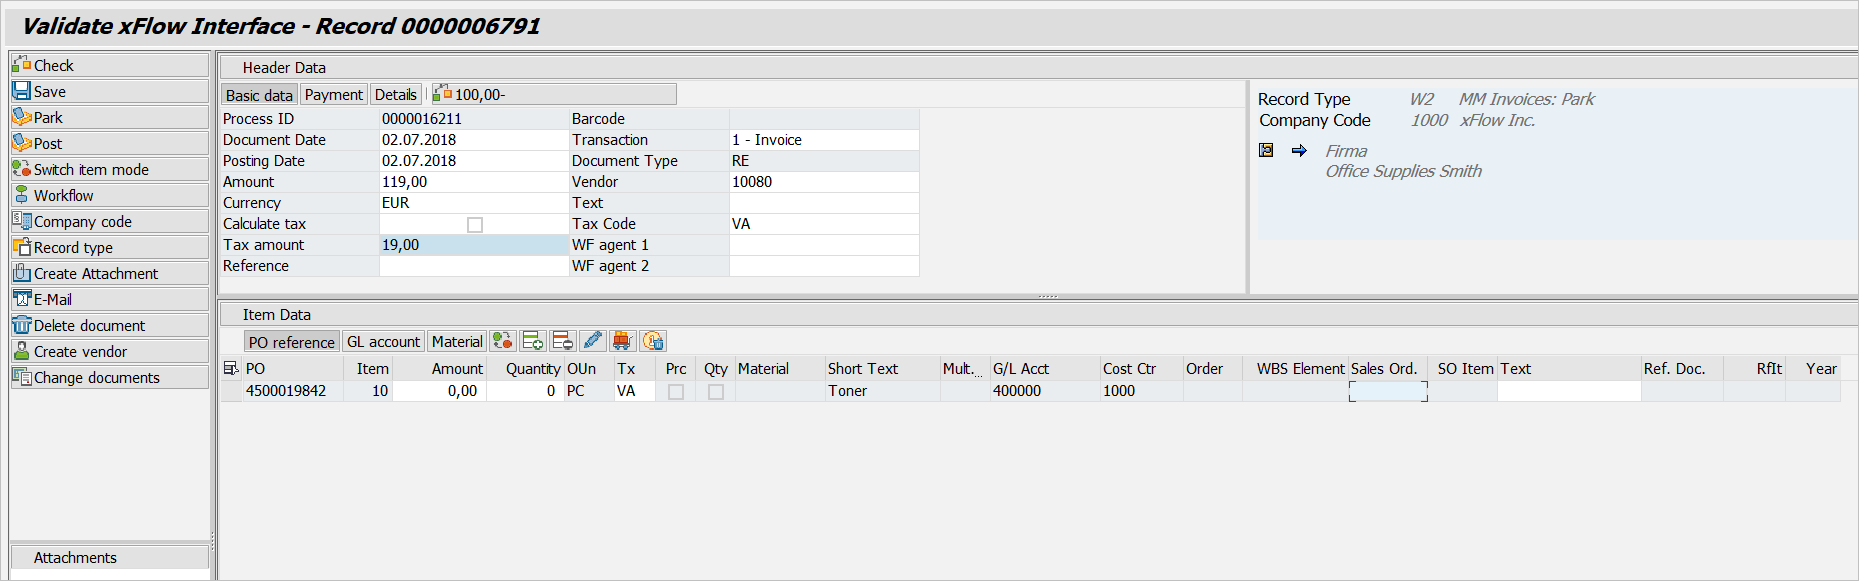Click the delete row icon in Item Data
Screen dimensions: 1859x581
coord(563,341)
